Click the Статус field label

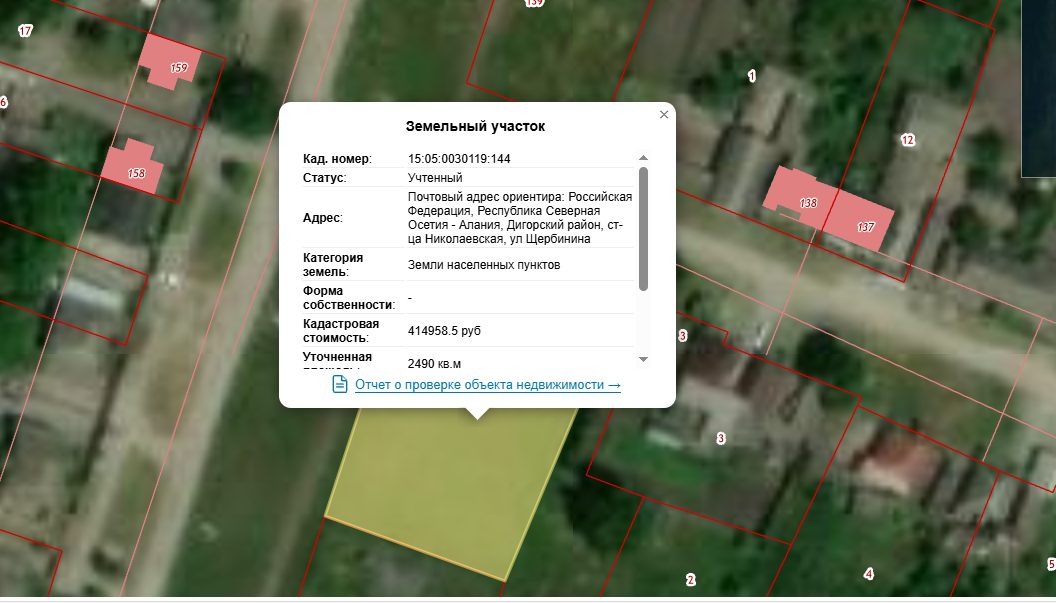325,178
